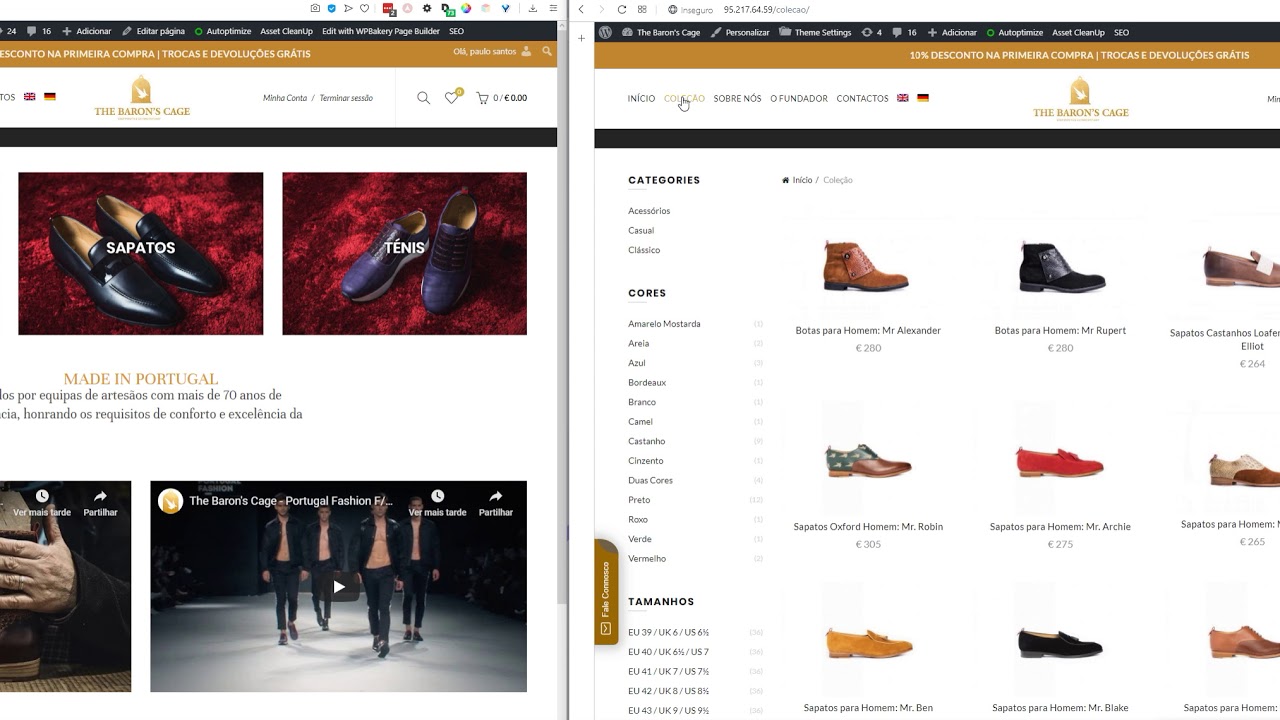This screenshot has width=1280, height=720.
Task: Open the speed dial grid icon in right browser
Action: pos(642,9)
